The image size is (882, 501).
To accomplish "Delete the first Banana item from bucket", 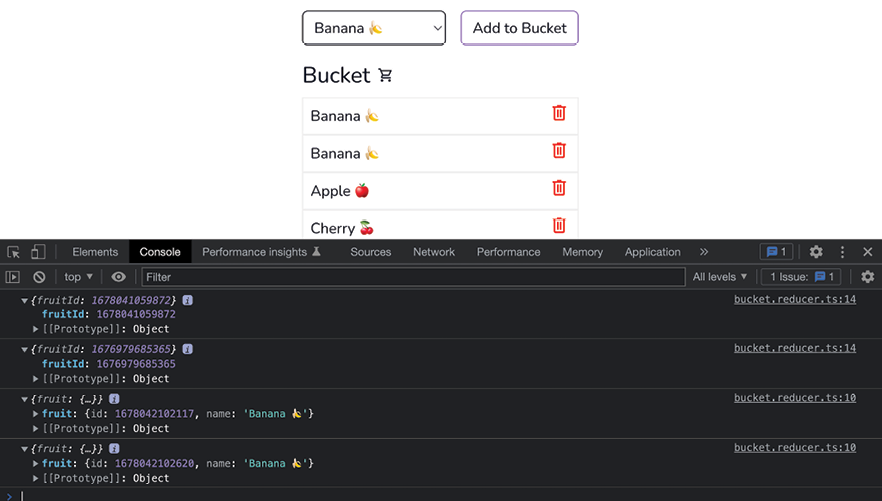I will coord(559,113).
